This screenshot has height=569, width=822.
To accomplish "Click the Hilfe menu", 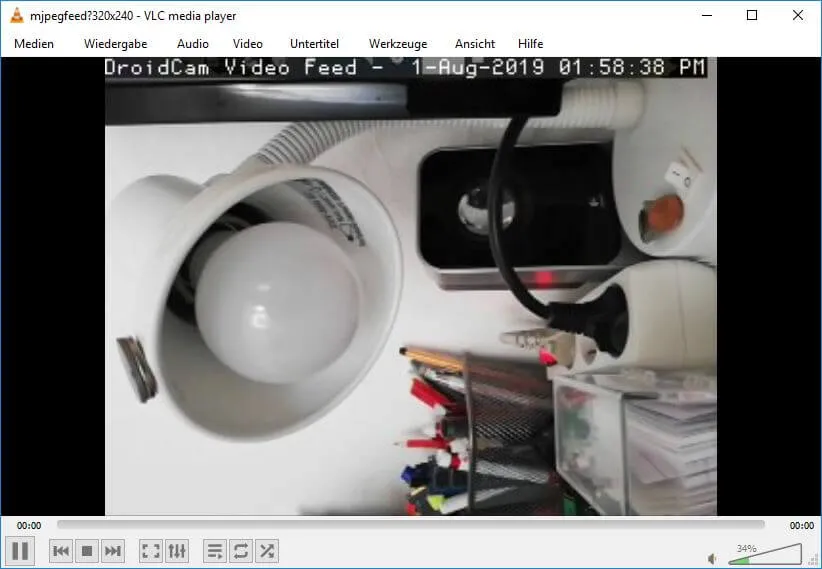I will click(x=531, y=44).
